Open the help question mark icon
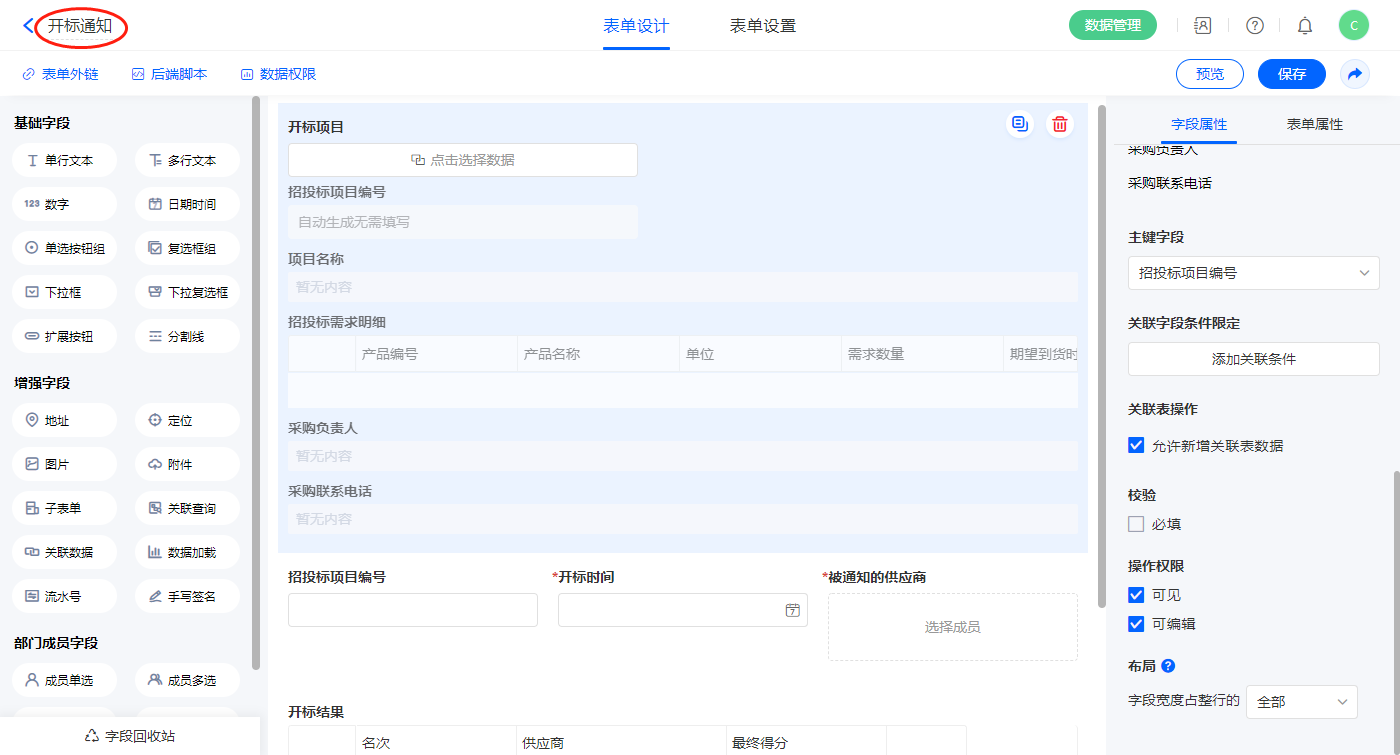 pyautogui.click(x=1254, y=26)
